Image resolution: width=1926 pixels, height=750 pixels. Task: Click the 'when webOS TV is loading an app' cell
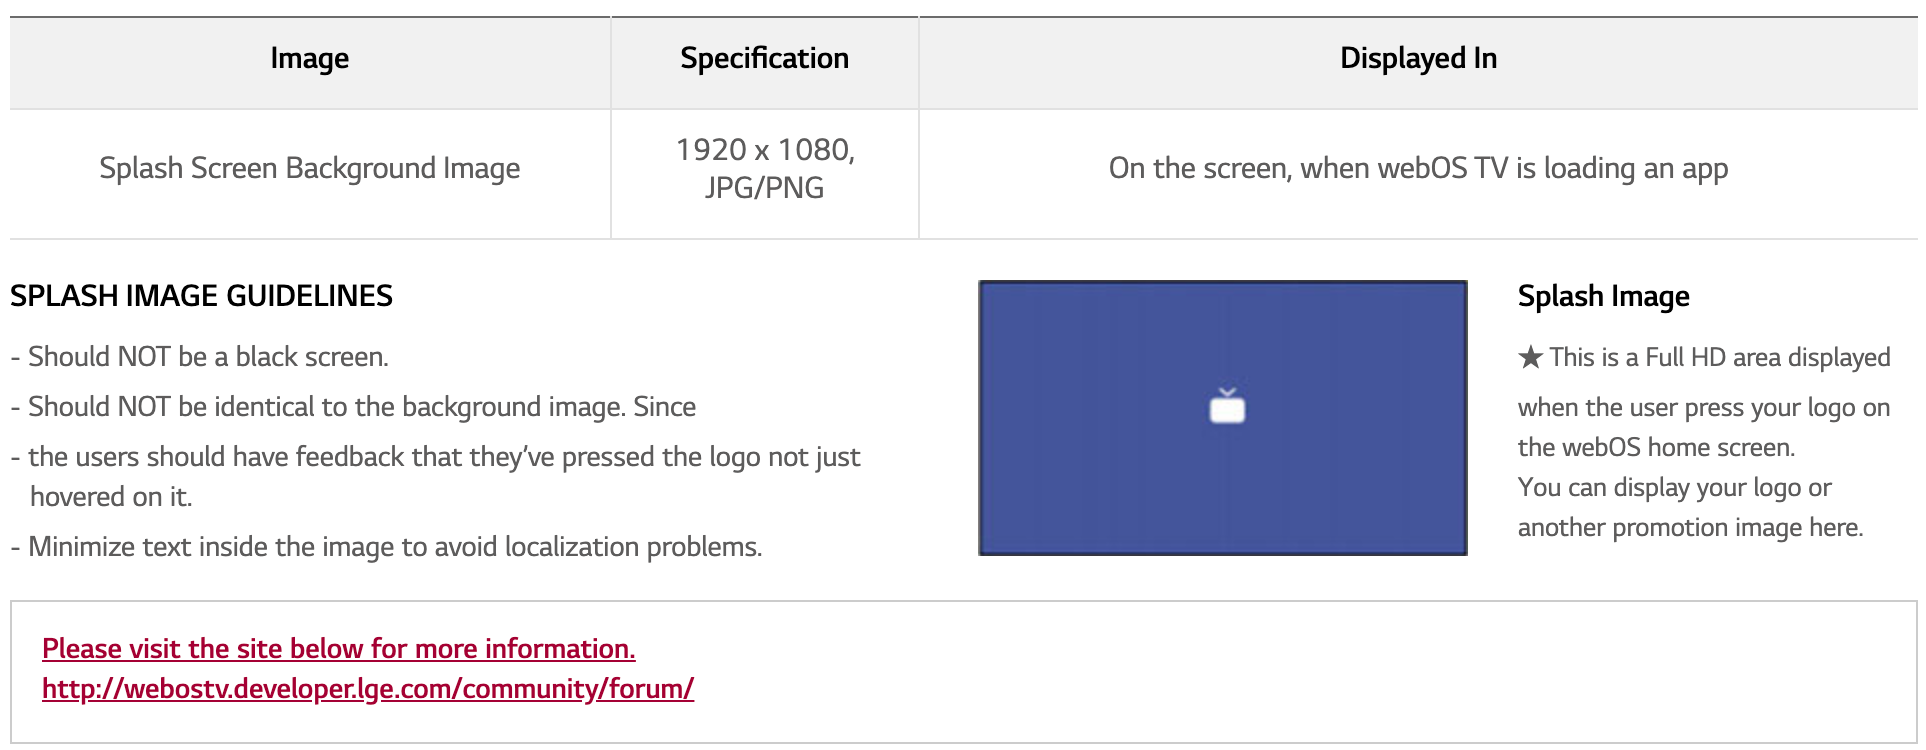click(1417, 168)
